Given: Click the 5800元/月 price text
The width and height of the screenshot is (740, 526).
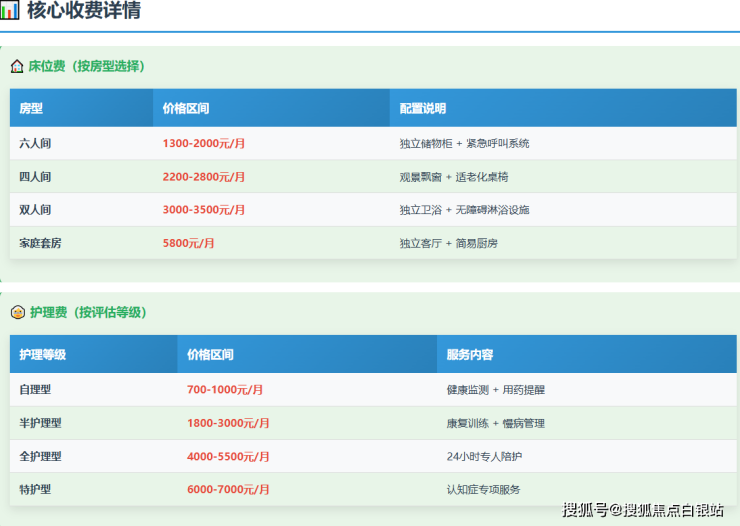Looking at the screenshot, I should (x=188, y=243).
